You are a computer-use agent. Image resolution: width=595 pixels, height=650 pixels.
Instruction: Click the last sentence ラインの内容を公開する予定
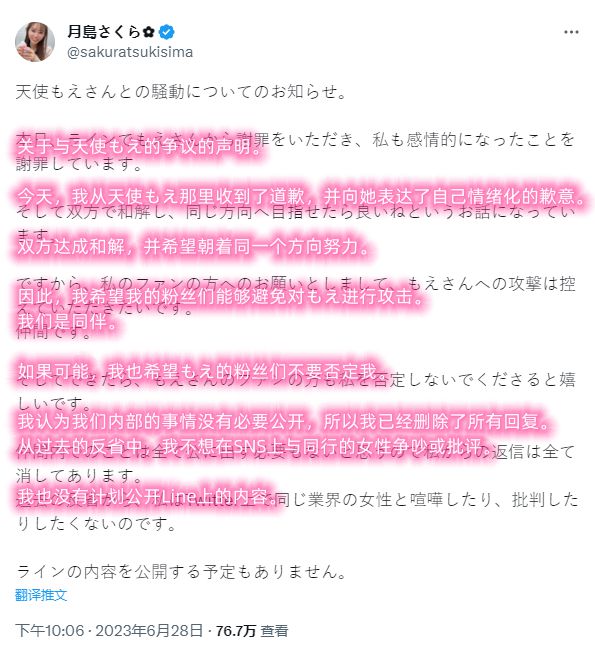tap(181, 572)
